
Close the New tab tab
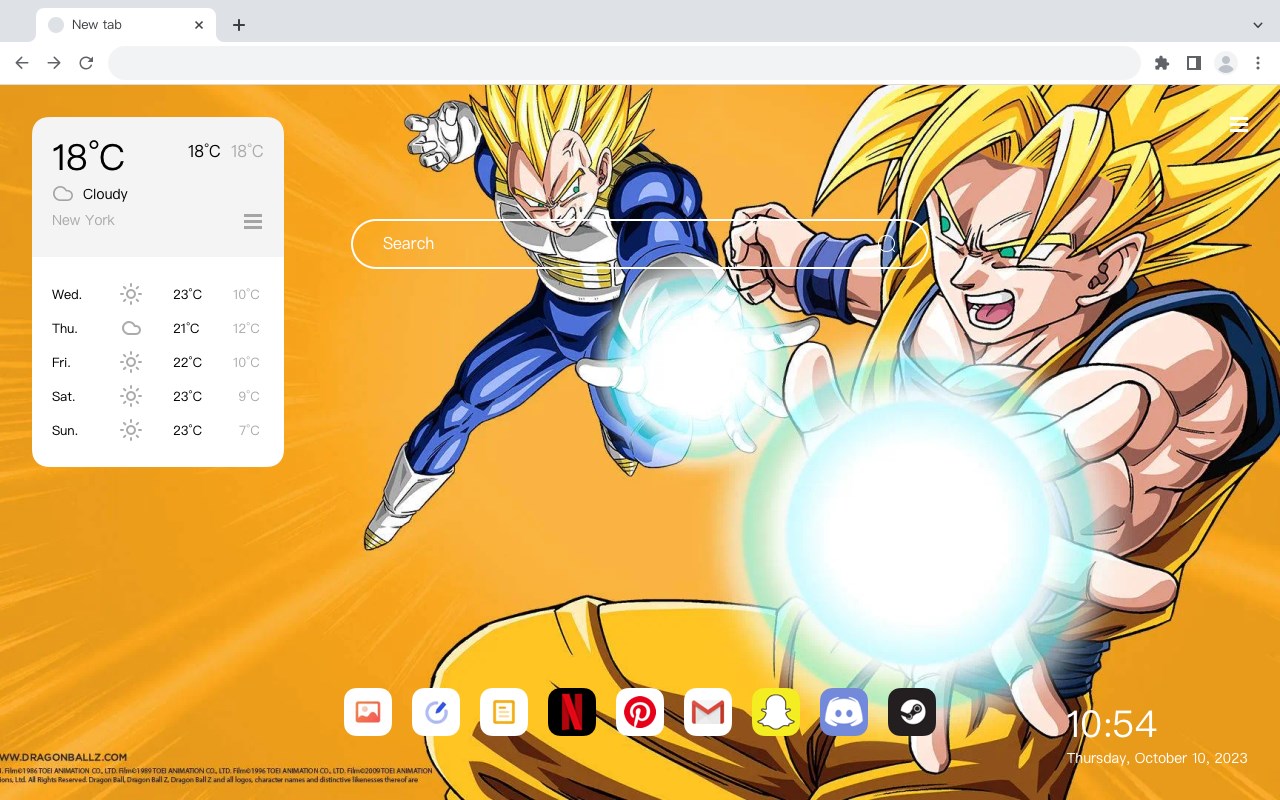[x=199, y=25]
